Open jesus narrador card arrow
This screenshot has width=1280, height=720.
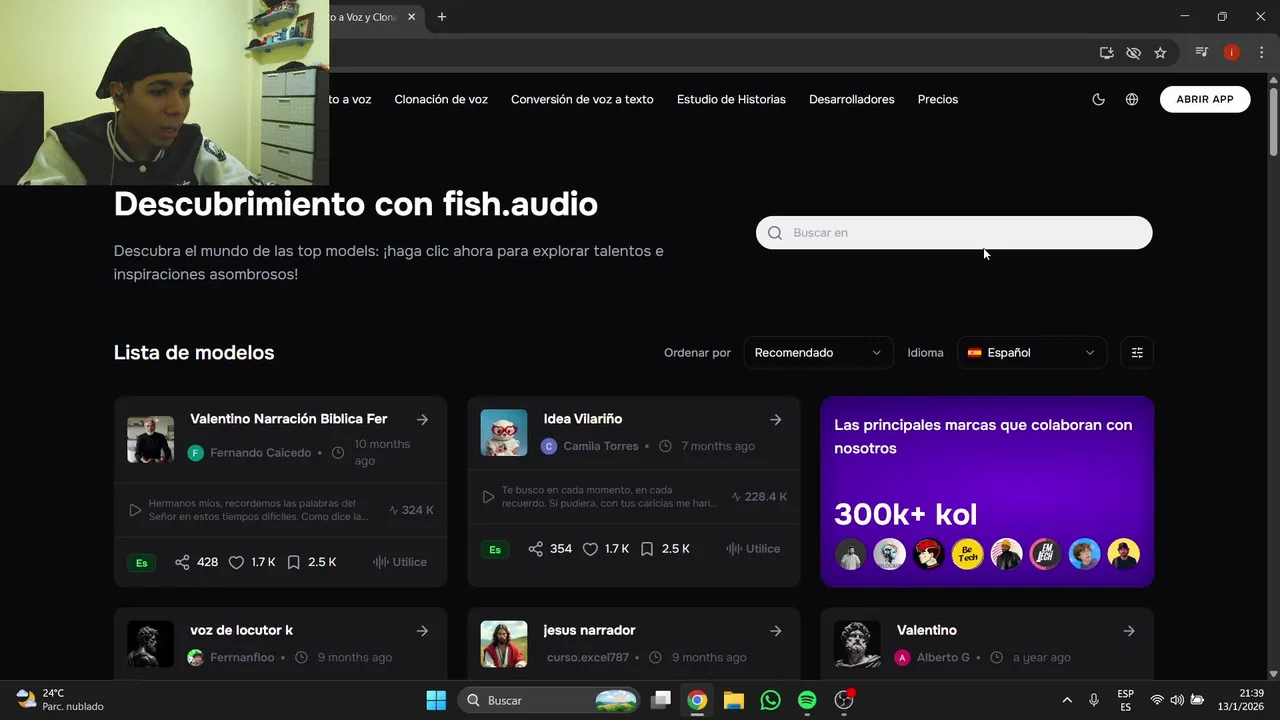(x=775, y=631)
